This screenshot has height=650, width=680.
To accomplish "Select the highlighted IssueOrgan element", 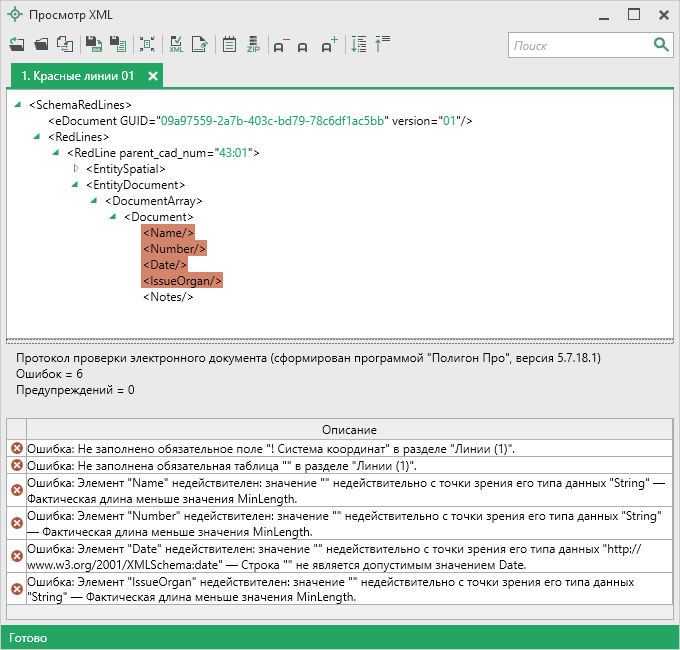I will (182, 281).
